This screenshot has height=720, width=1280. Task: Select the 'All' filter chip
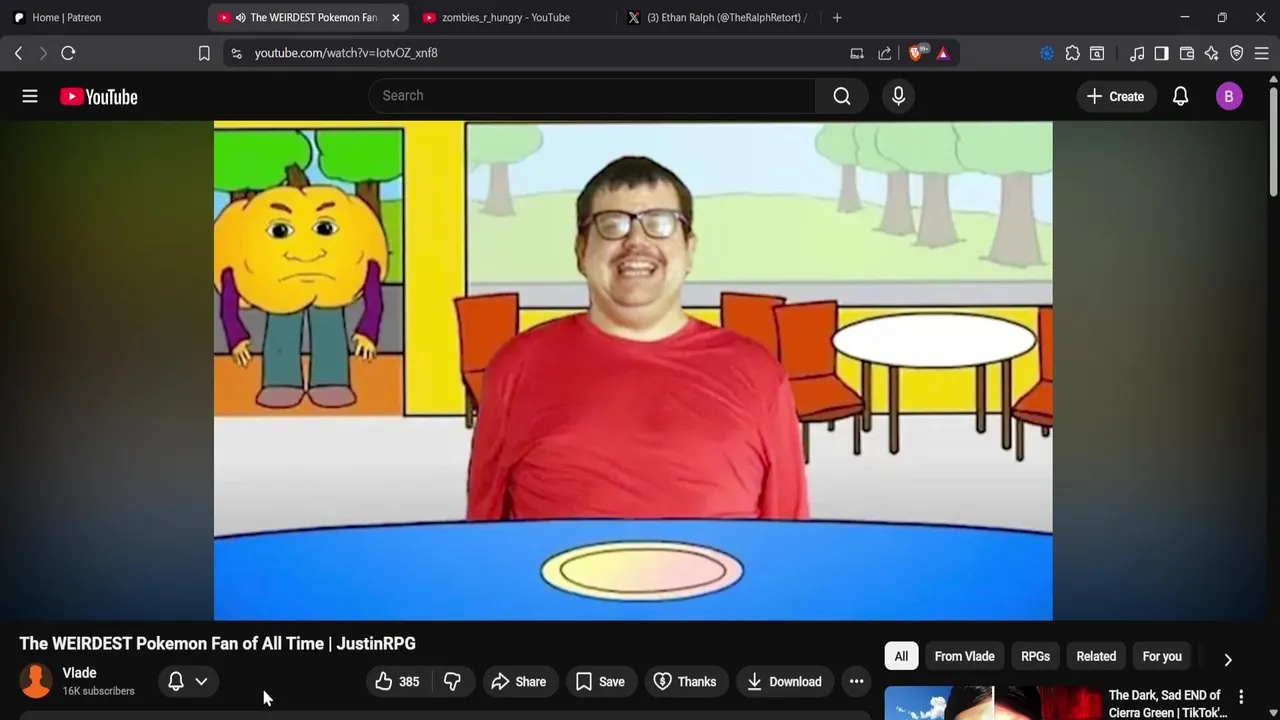901,656
